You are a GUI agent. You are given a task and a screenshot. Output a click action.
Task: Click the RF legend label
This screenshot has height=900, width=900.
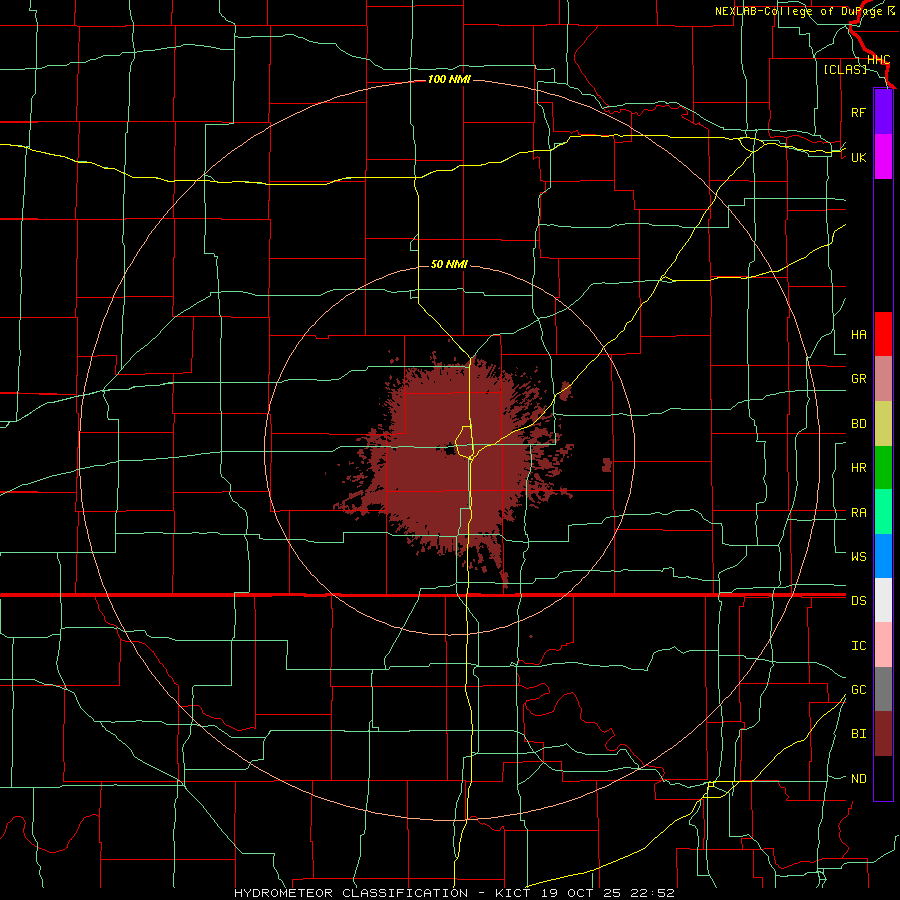pos(858,112)
